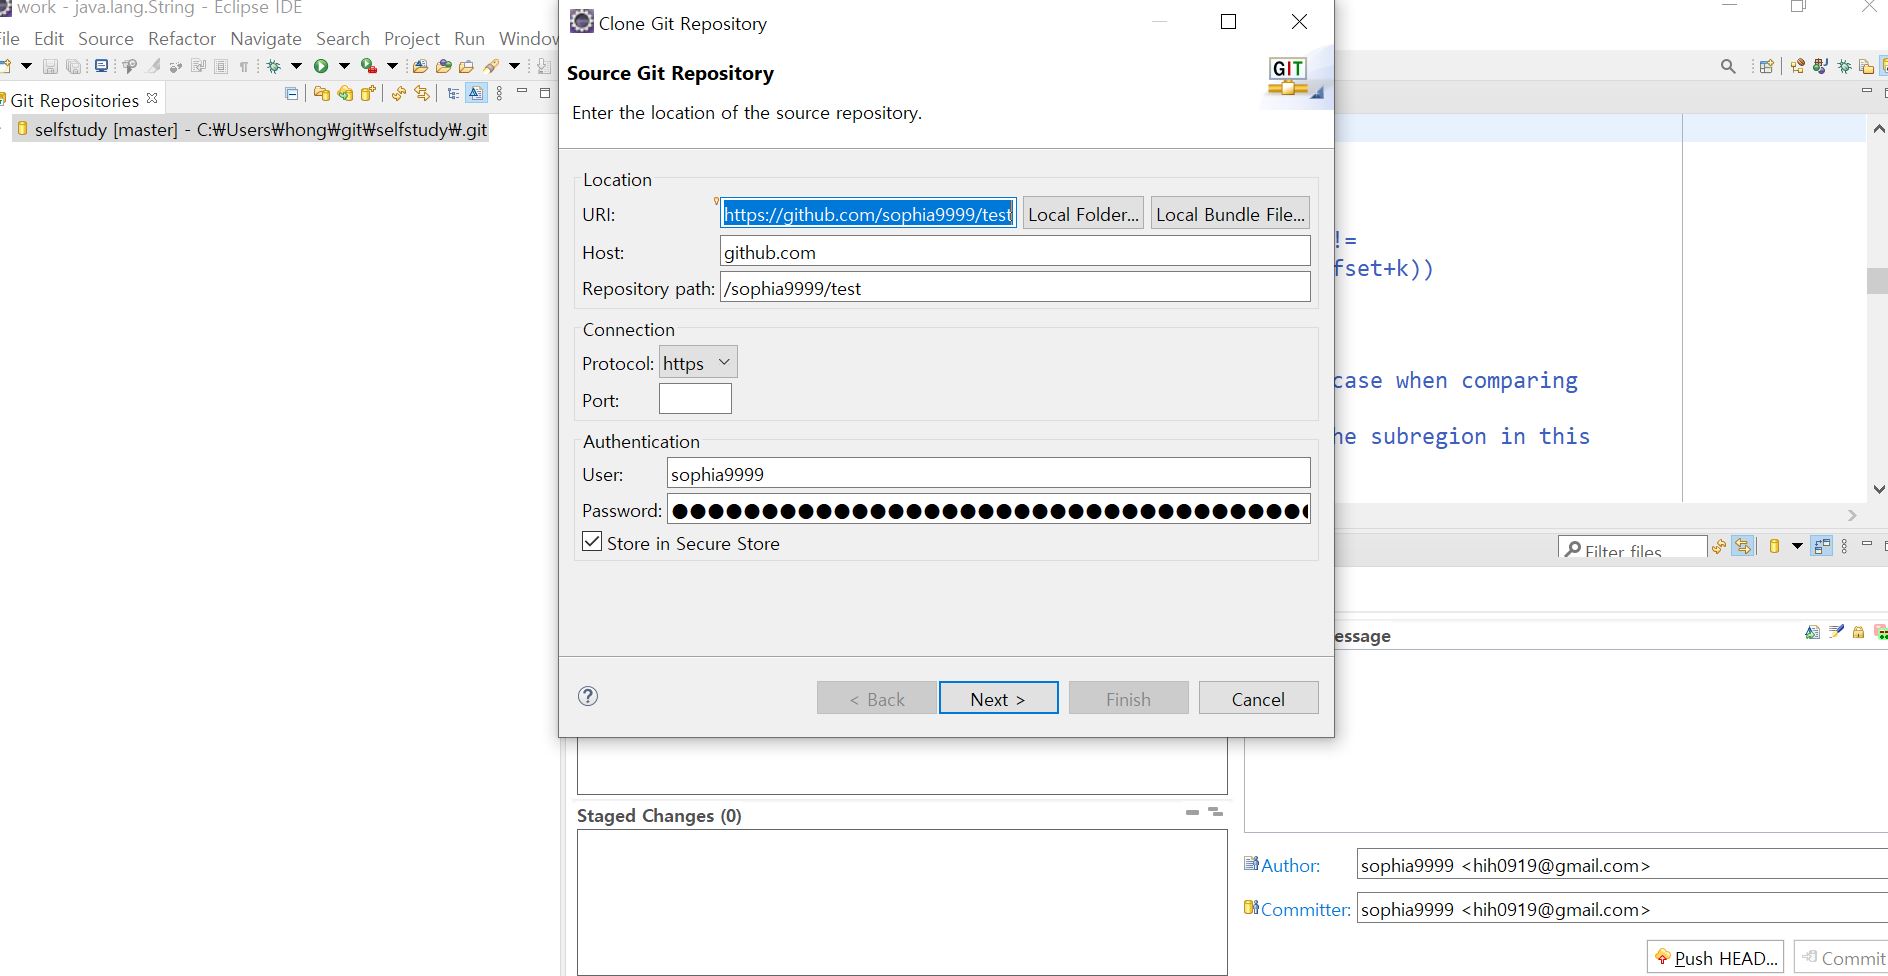The image size is (1888, 976).
Task: Click the Local Folder... button
Action: tap(1083, 213)
